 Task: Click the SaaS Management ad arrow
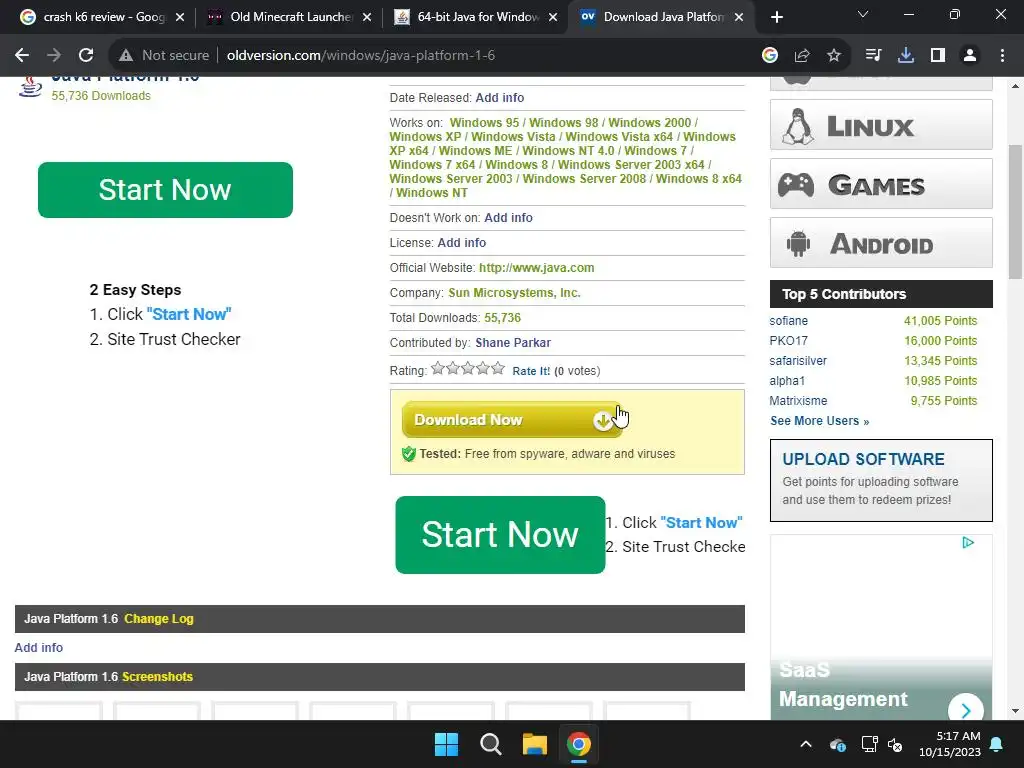pos(966,709)
